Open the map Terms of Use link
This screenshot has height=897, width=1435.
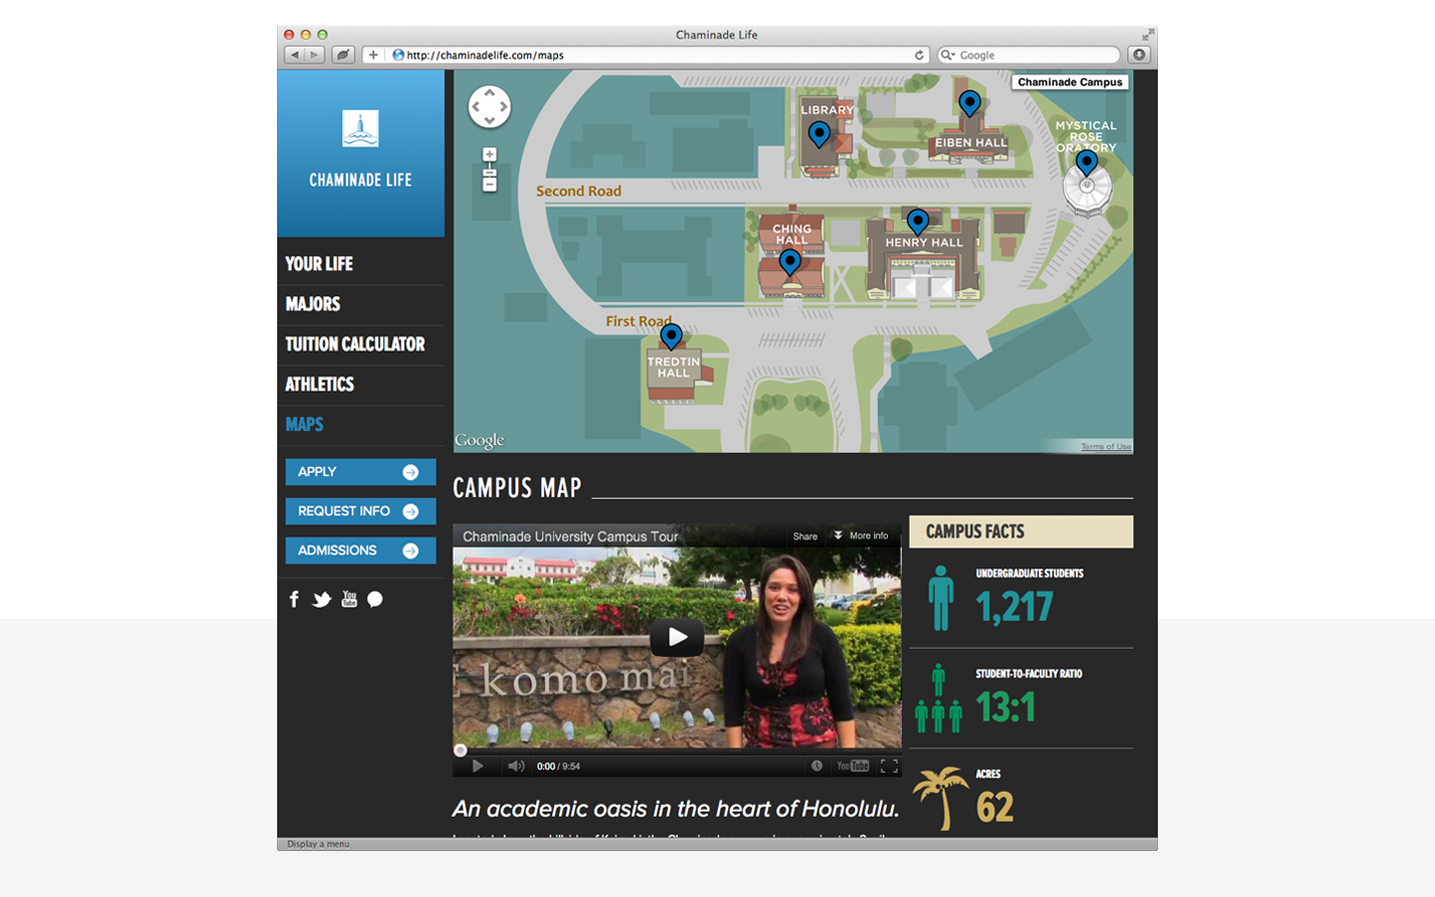1106,447
